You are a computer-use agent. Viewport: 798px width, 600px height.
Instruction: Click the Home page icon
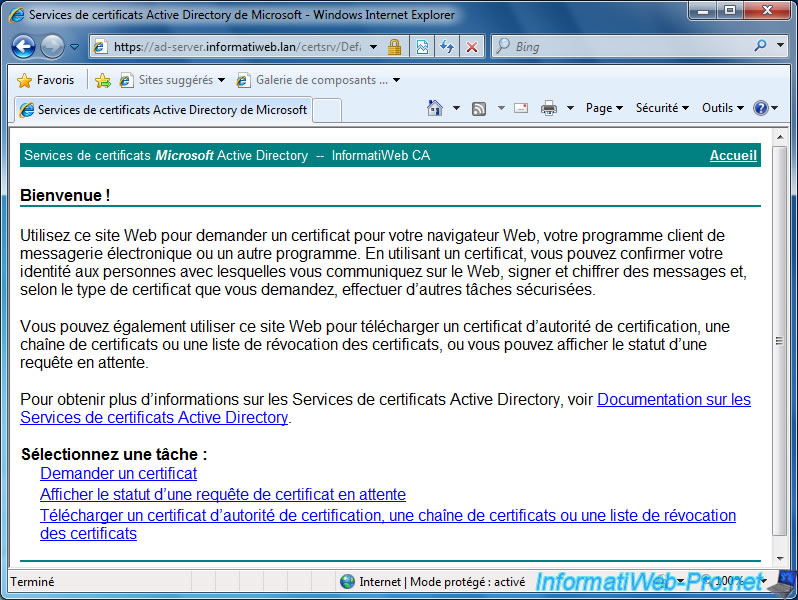[435, 108]
